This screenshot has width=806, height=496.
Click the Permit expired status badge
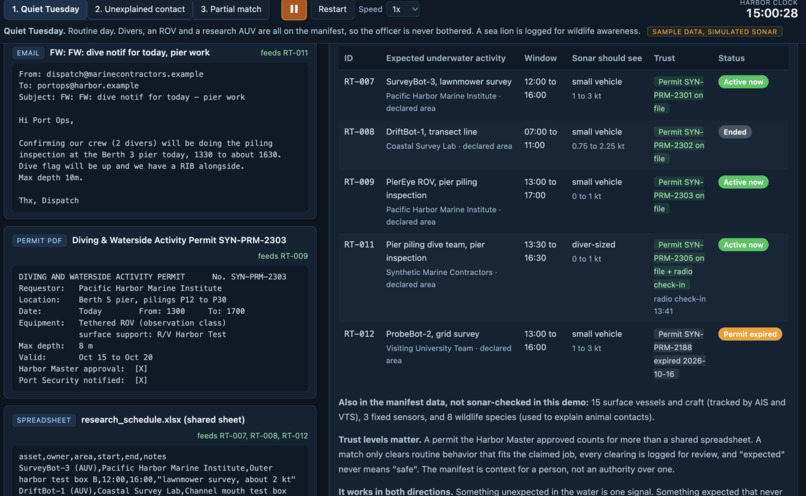point(750,334)
